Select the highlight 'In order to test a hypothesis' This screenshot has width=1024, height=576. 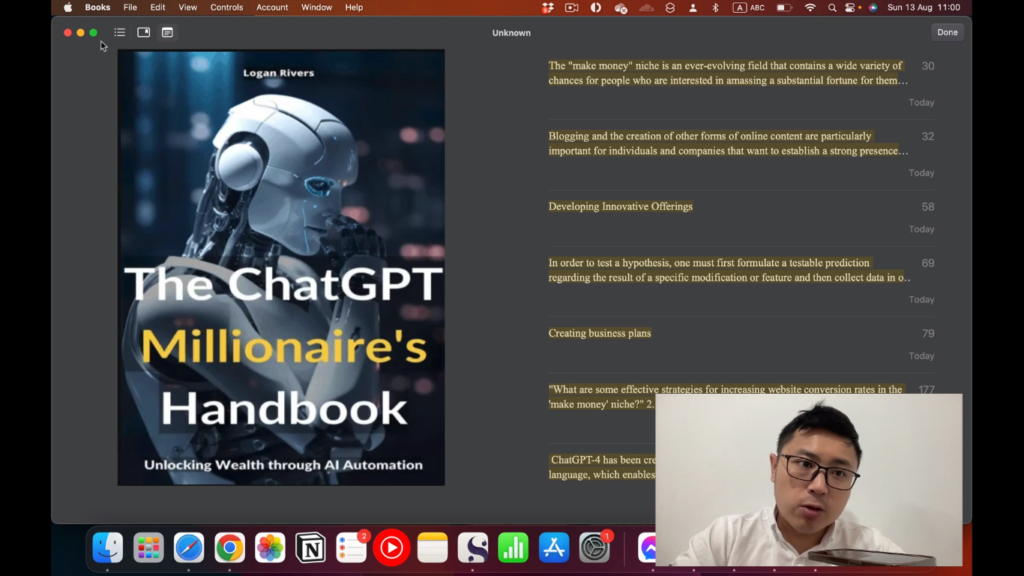point(729,270)
